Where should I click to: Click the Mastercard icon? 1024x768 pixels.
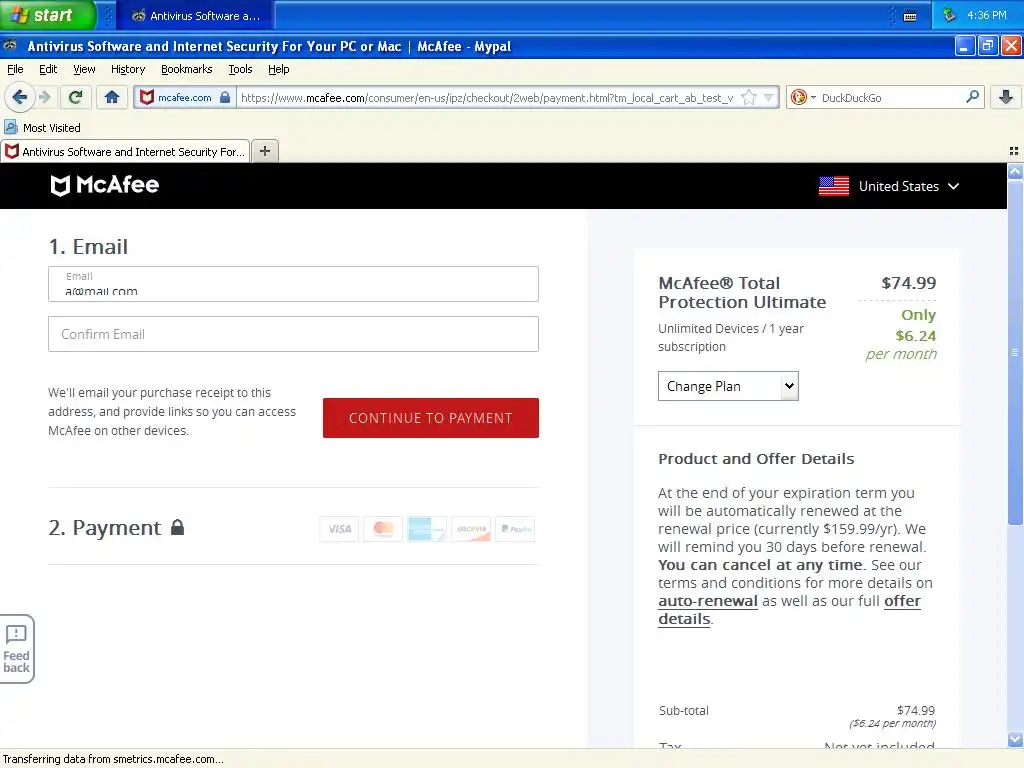point(383,529)
